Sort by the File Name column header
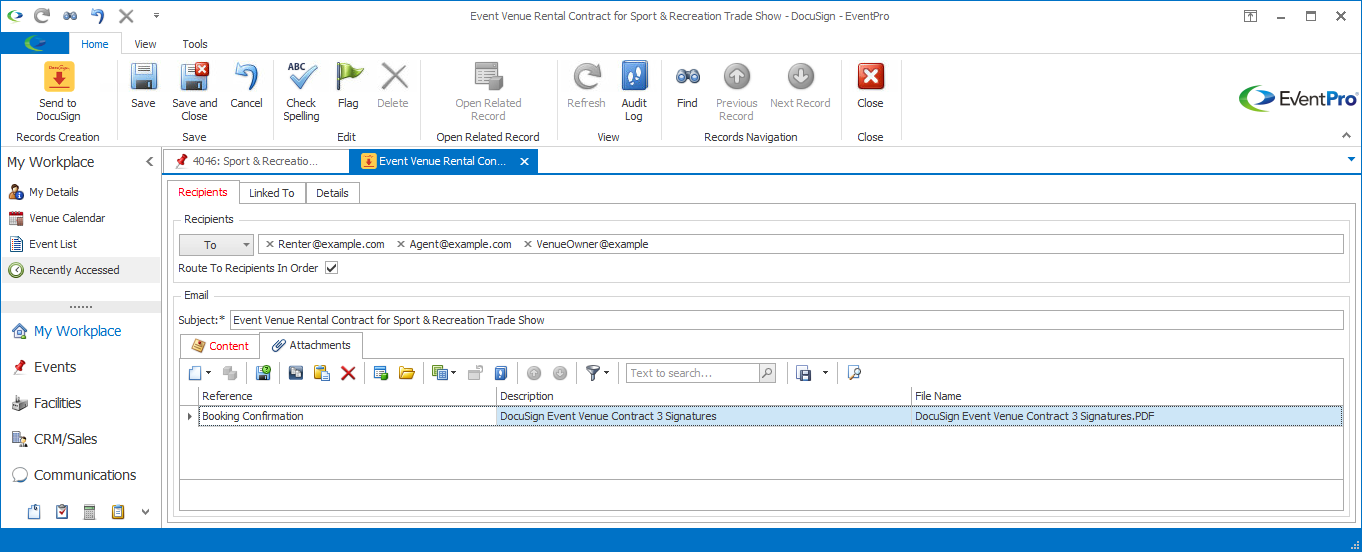Image resolution: width=1362 pixels, height=552 pixels. click(1127, 396)
